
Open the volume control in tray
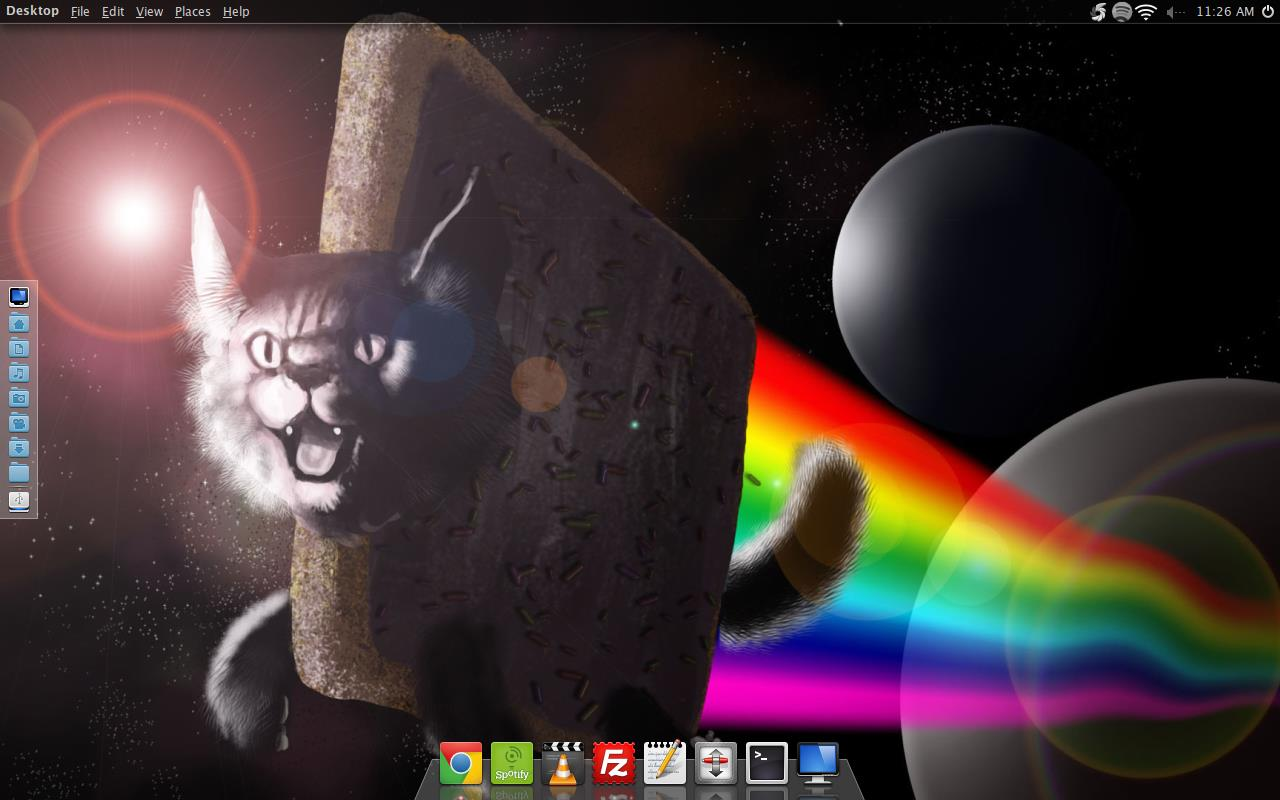(1175, 12)
